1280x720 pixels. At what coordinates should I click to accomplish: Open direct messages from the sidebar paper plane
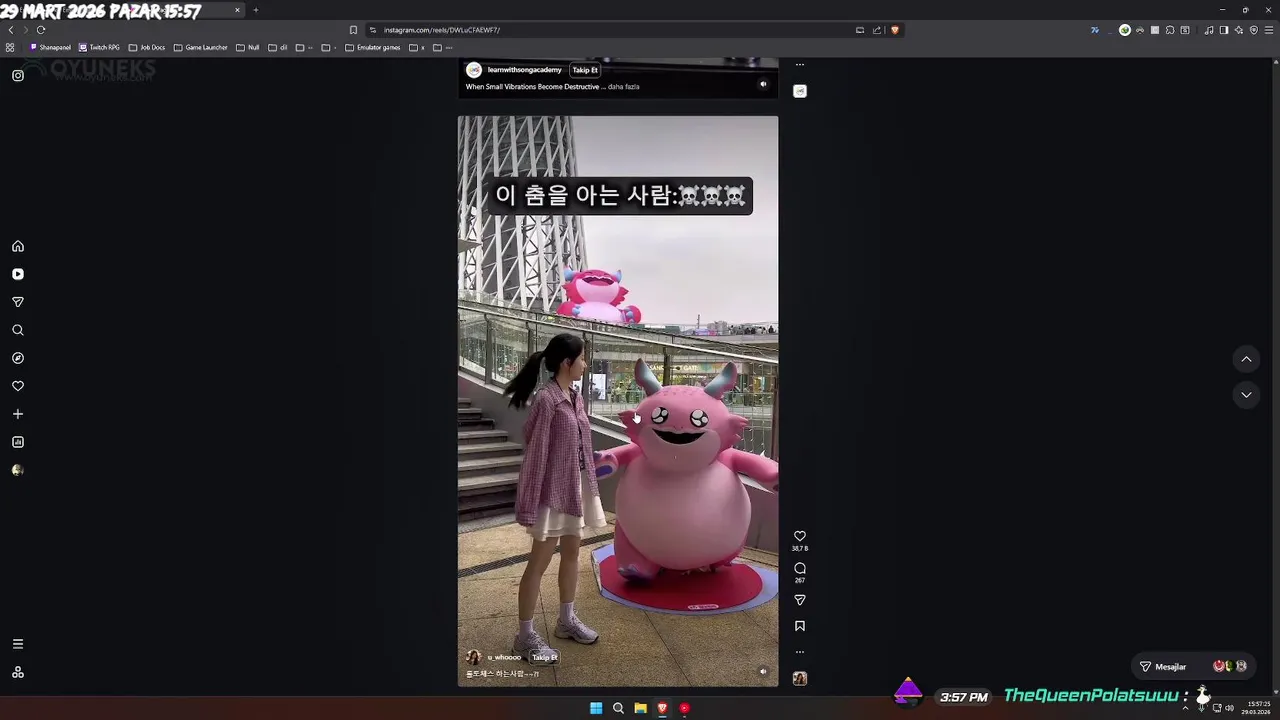[x=18, y=302]
